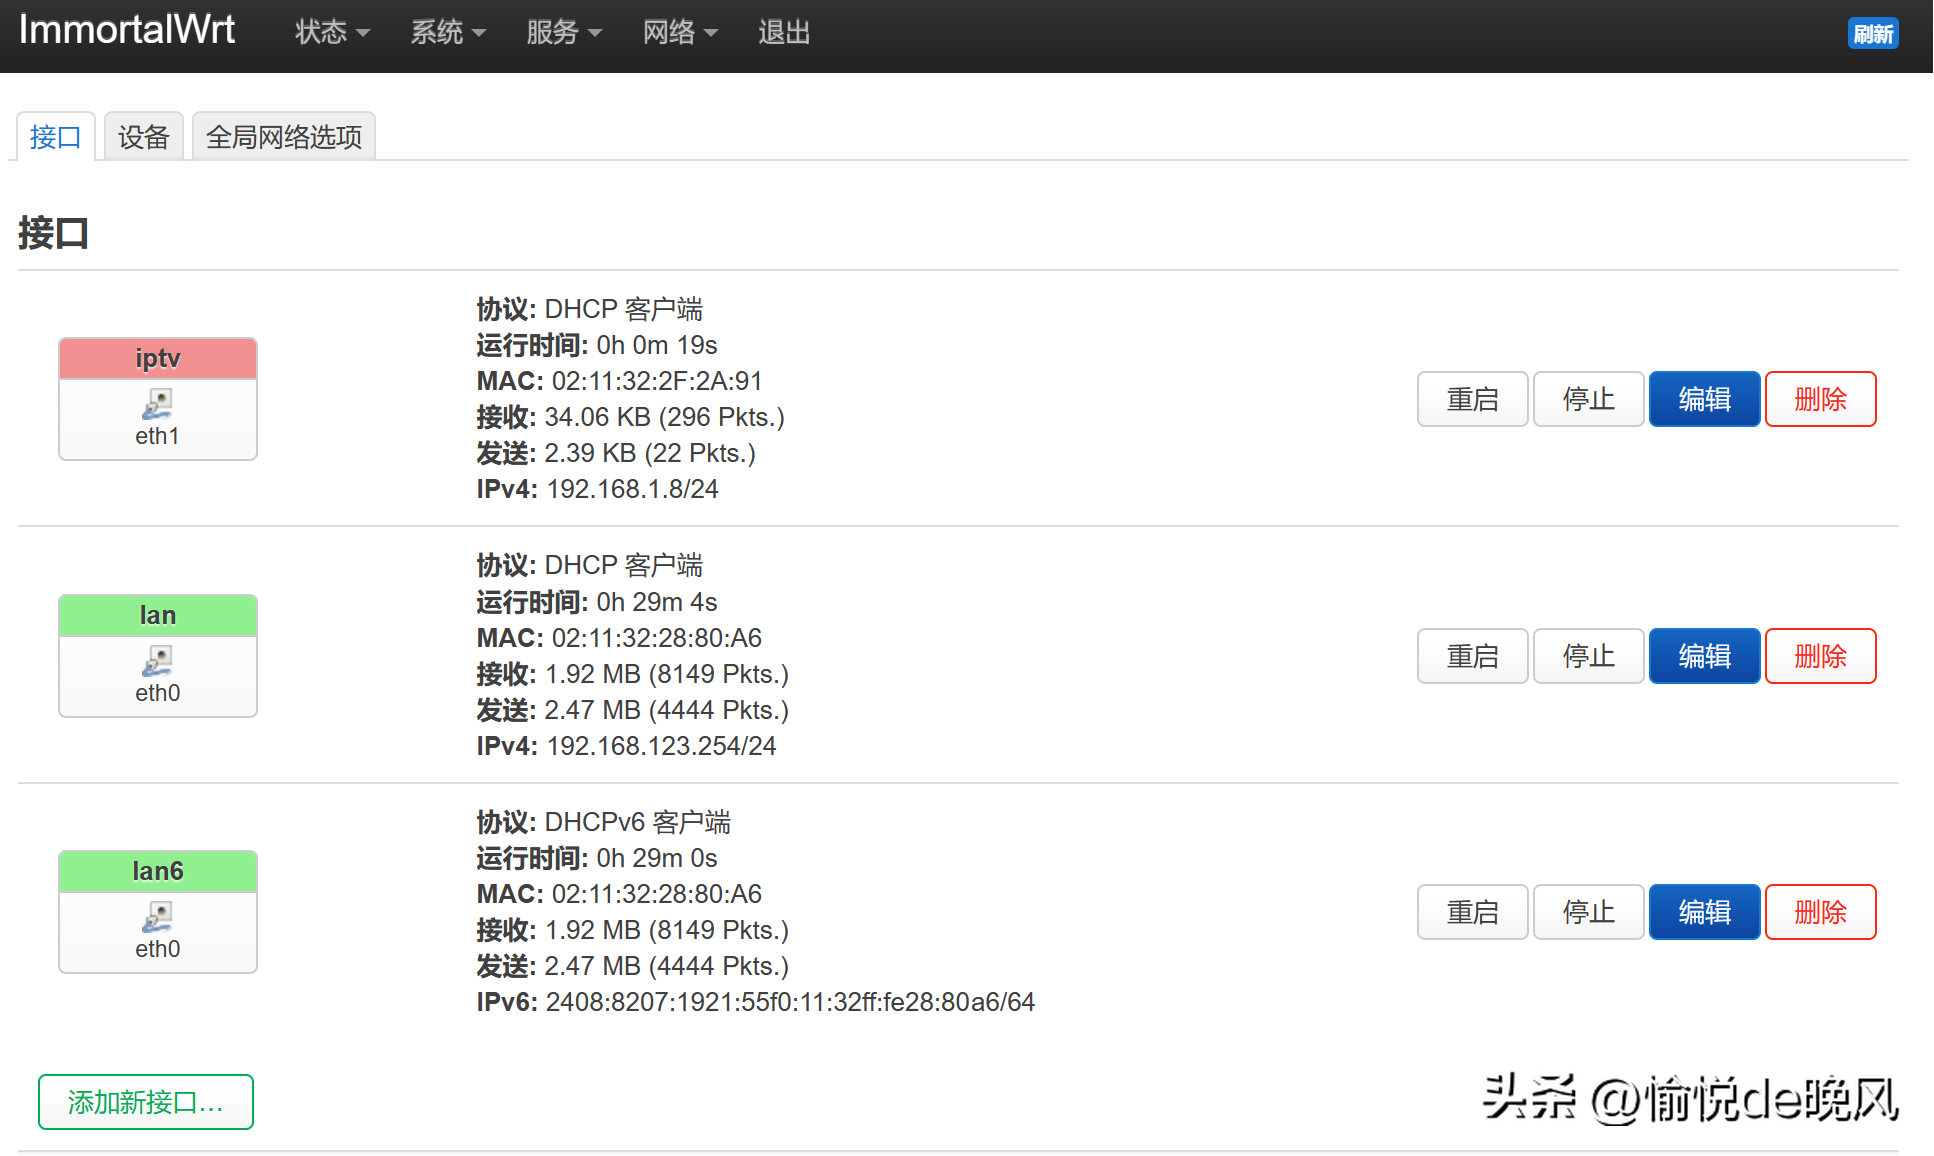This screenshot has height=1156, width=1934.
Task: Select the 接口 tab
Action: point(56,137)
